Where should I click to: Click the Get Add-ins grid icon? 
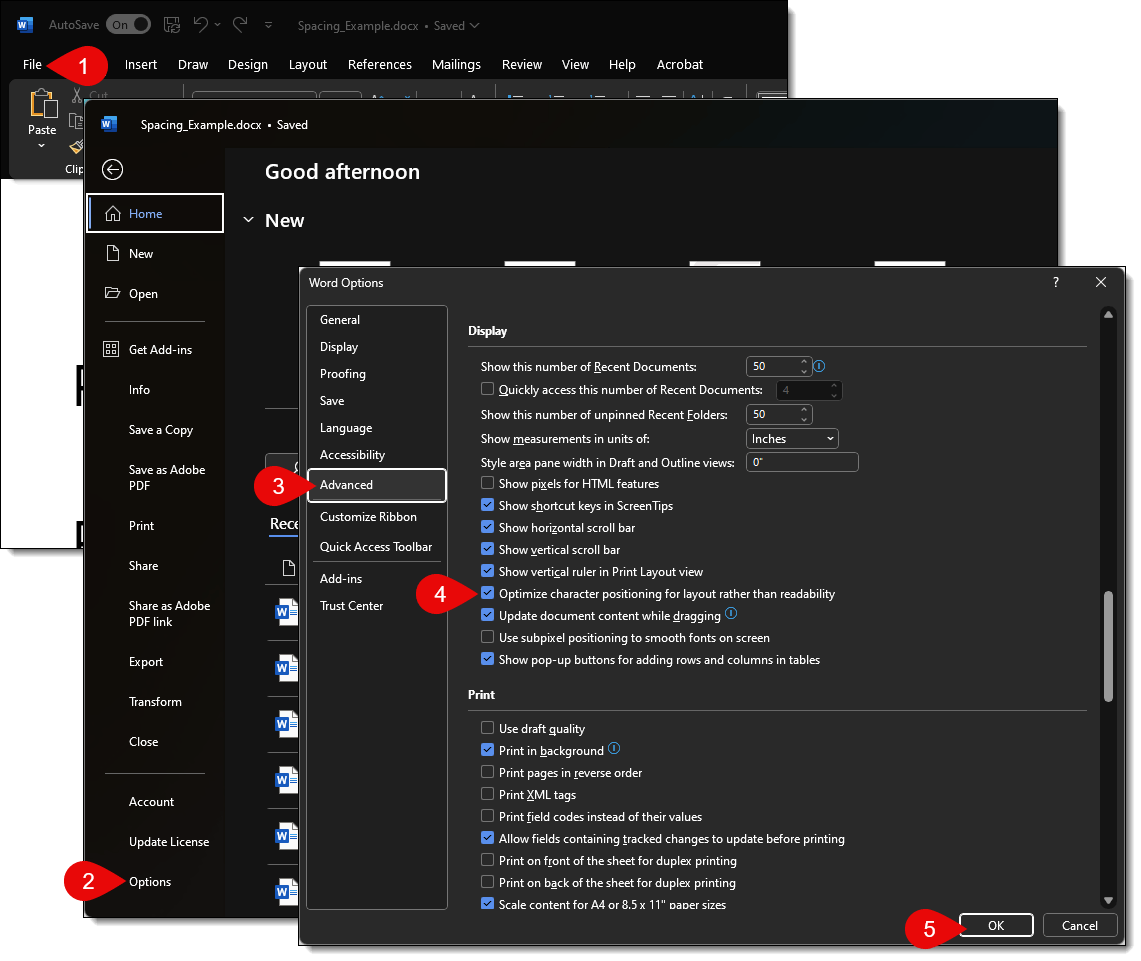(111, 349)
